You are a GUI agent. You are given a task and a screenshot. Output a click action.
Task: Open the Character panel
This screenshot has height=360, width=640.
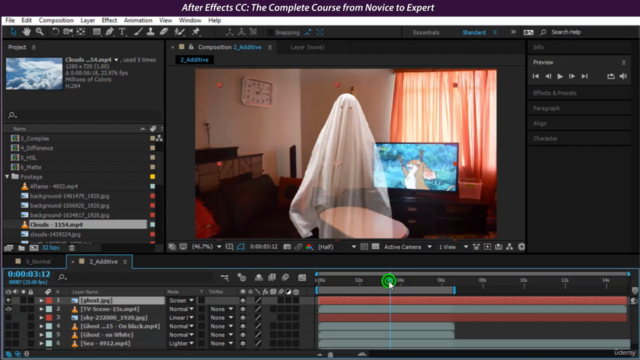tap(545, 138)
